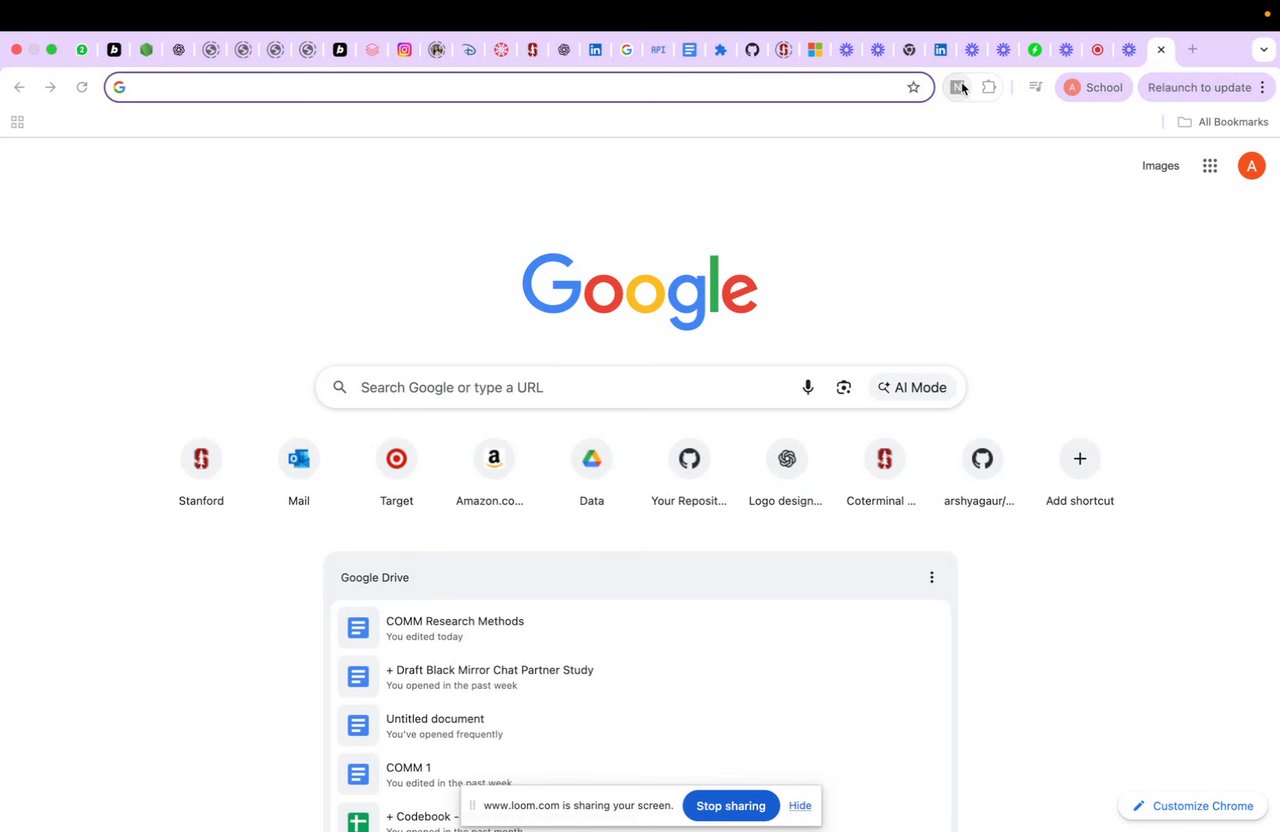Image resolution: width=1280 pixels, height=832 pixels.
Task: Open the Chrome Extensions puzzle icon in toolbar
Action: click(x=989, y=87)
